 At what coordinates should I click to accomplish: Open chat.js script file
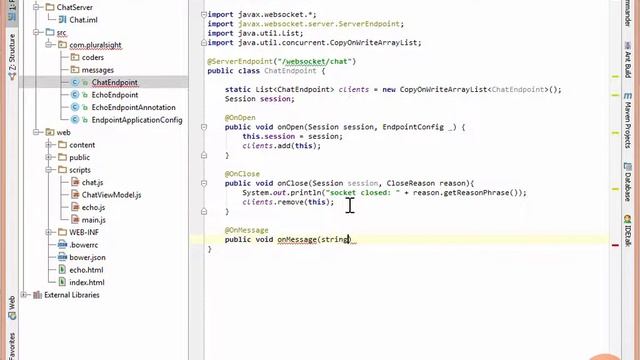point(92,182)
